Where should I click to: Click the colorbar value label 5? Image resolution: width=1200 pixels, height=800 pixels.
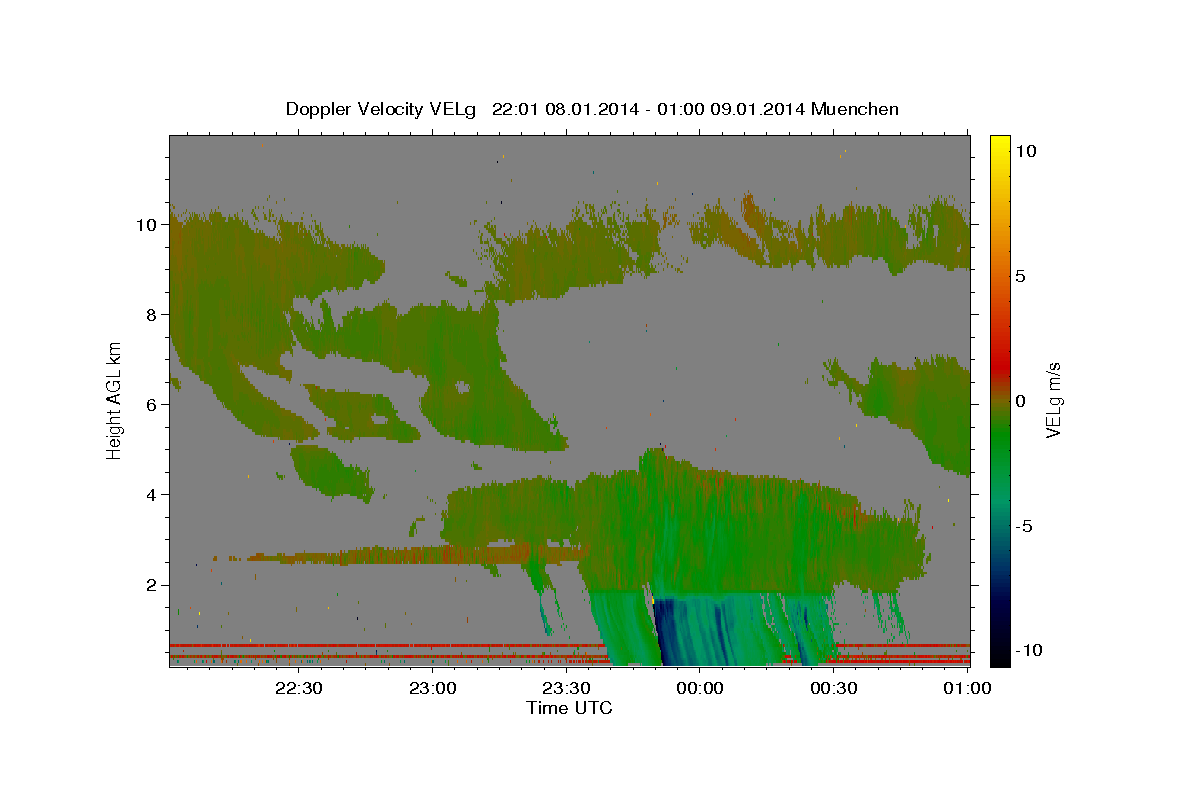tap(1022, 276)
